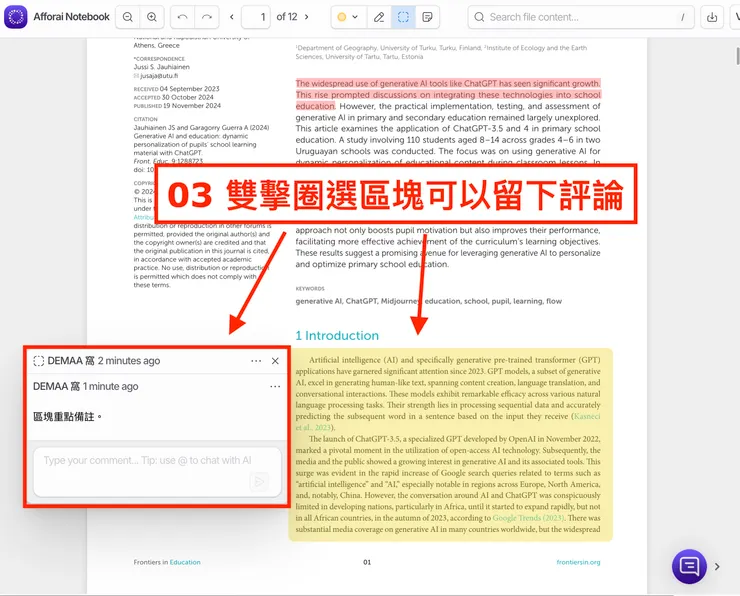Image resolution: width=740 pixels, height=596 pixels.
Task: Zoom out of the PDF
Action: 127,17
